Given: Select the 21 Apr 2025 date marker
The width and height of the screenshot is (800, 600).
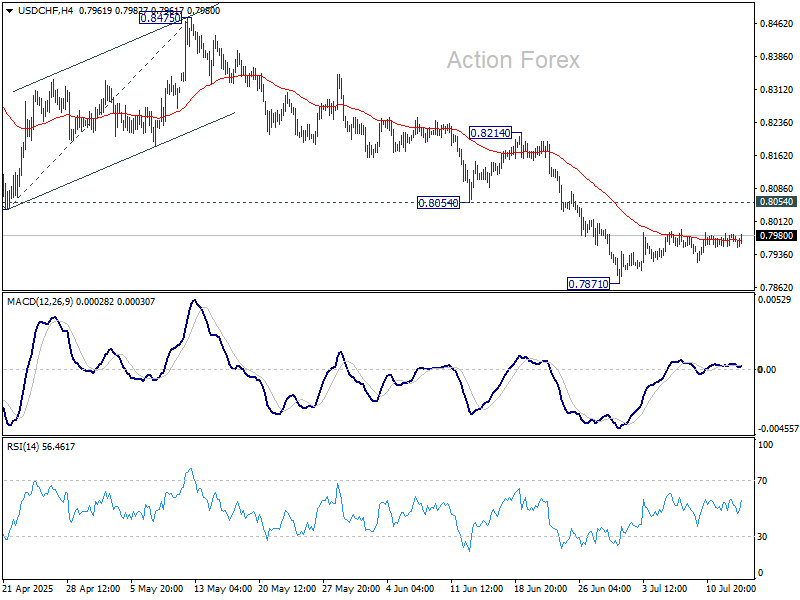Looking at the screenshot, I should coord(29,590).
